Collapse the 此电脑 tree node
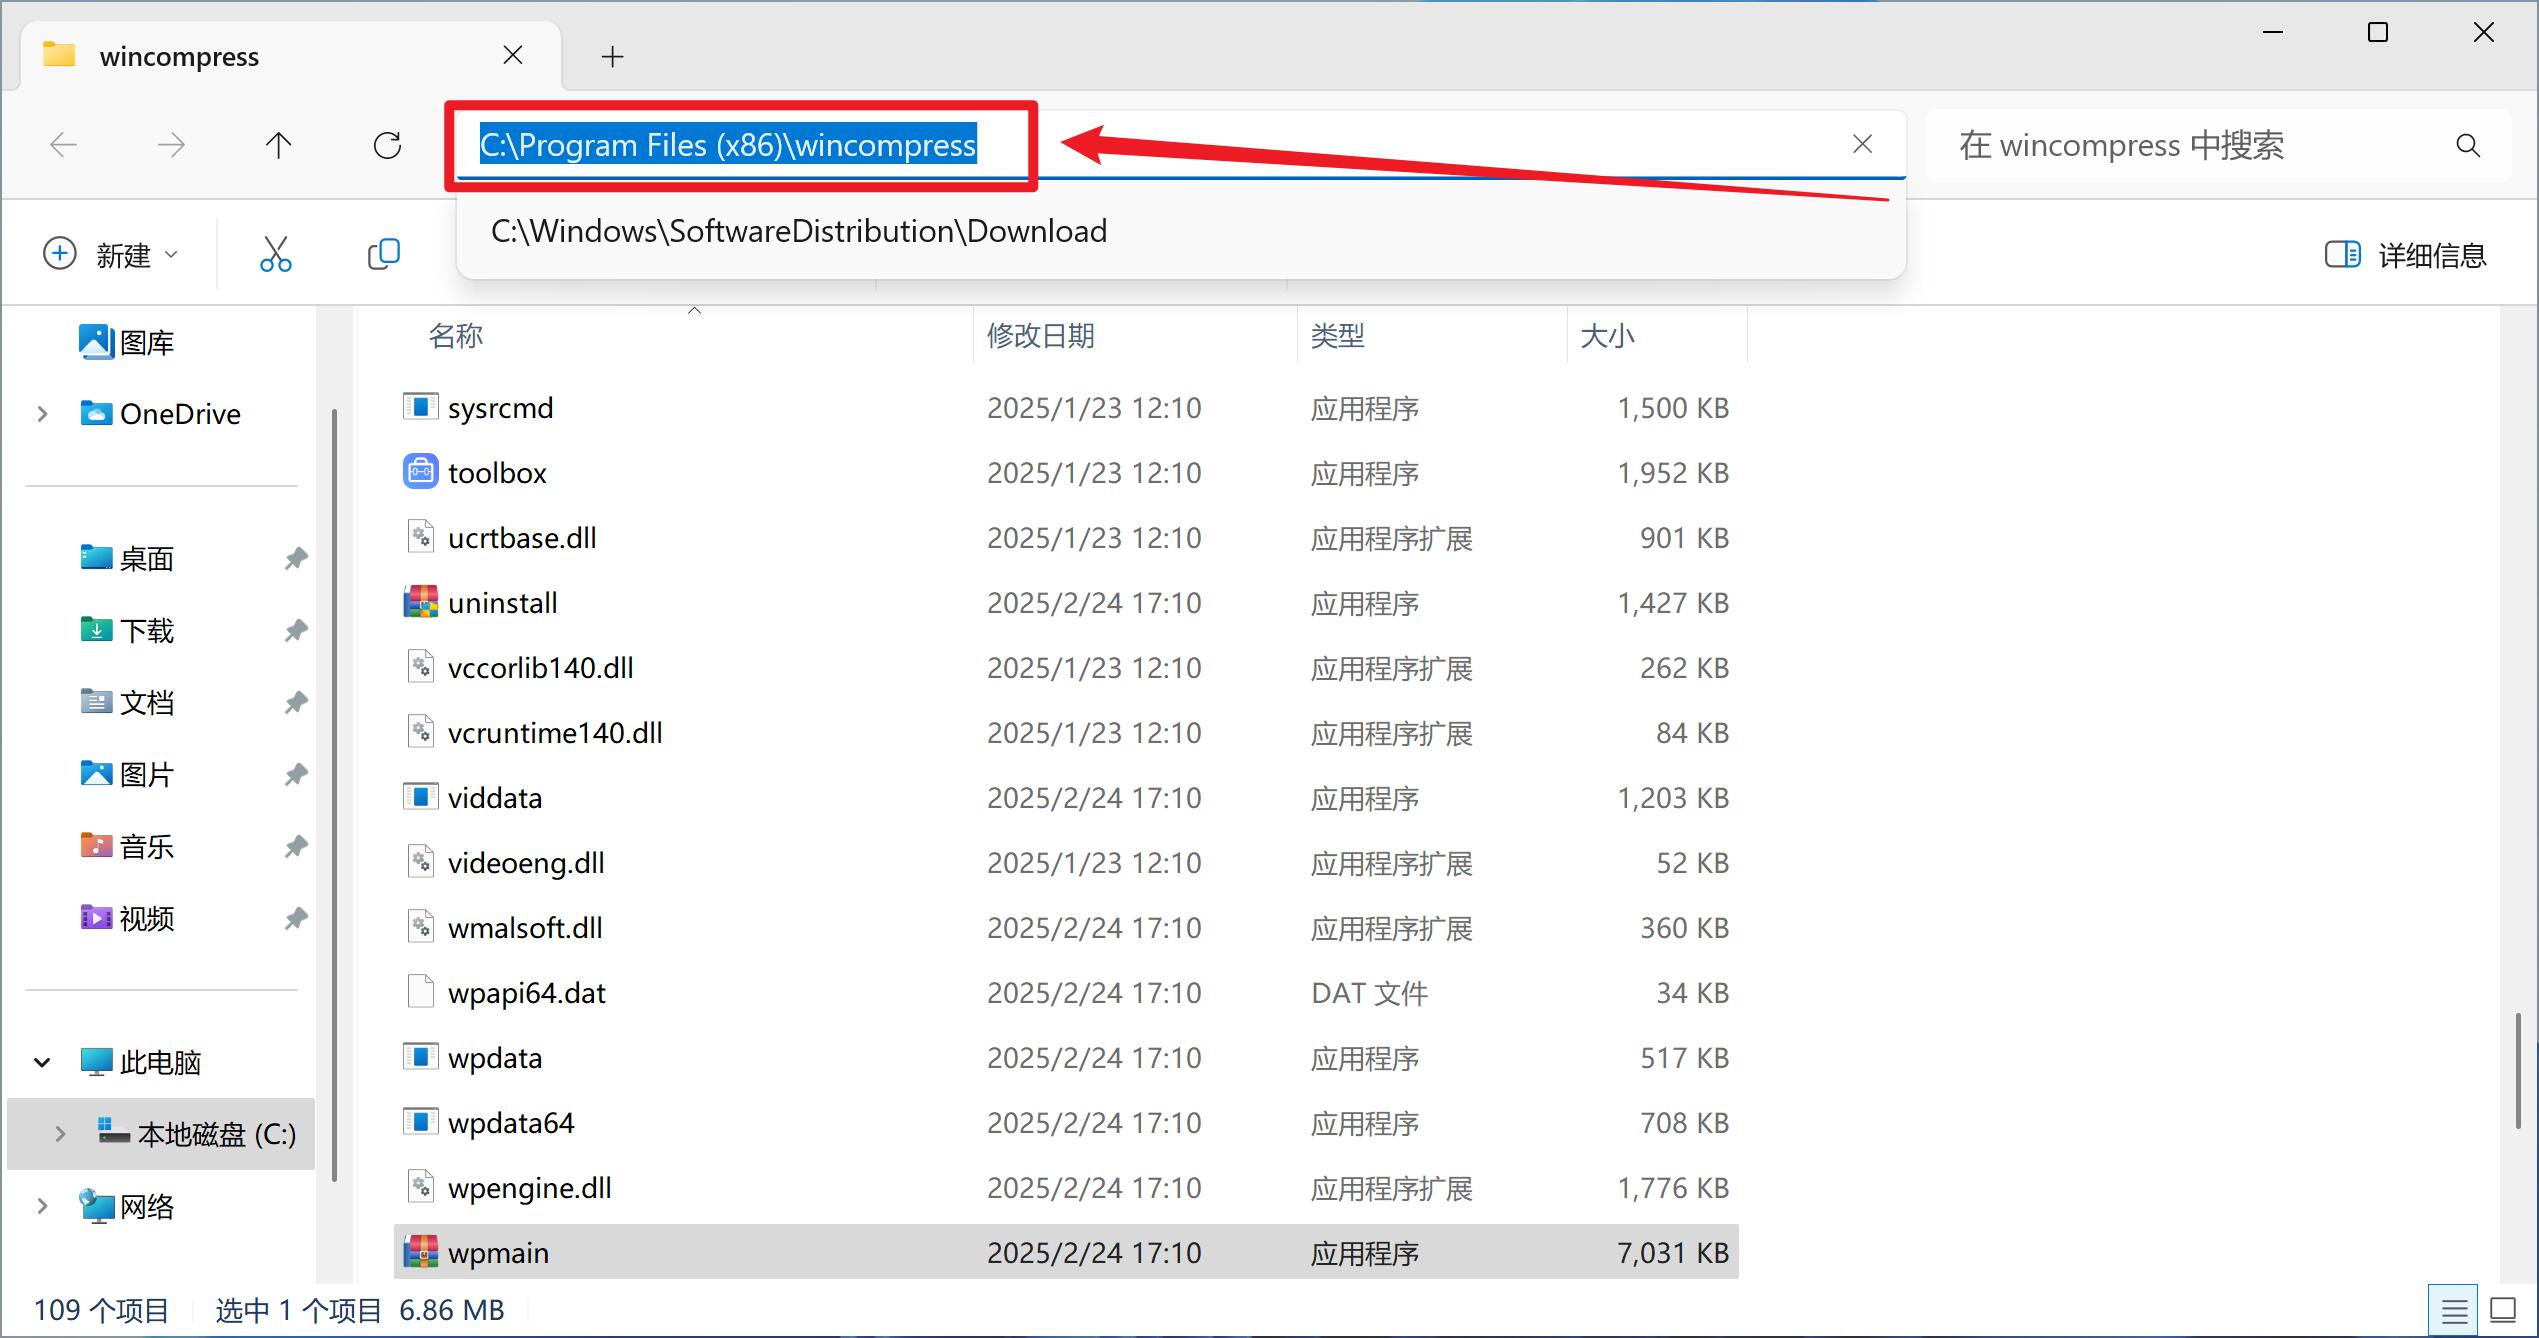 (x=42, y=1062)
